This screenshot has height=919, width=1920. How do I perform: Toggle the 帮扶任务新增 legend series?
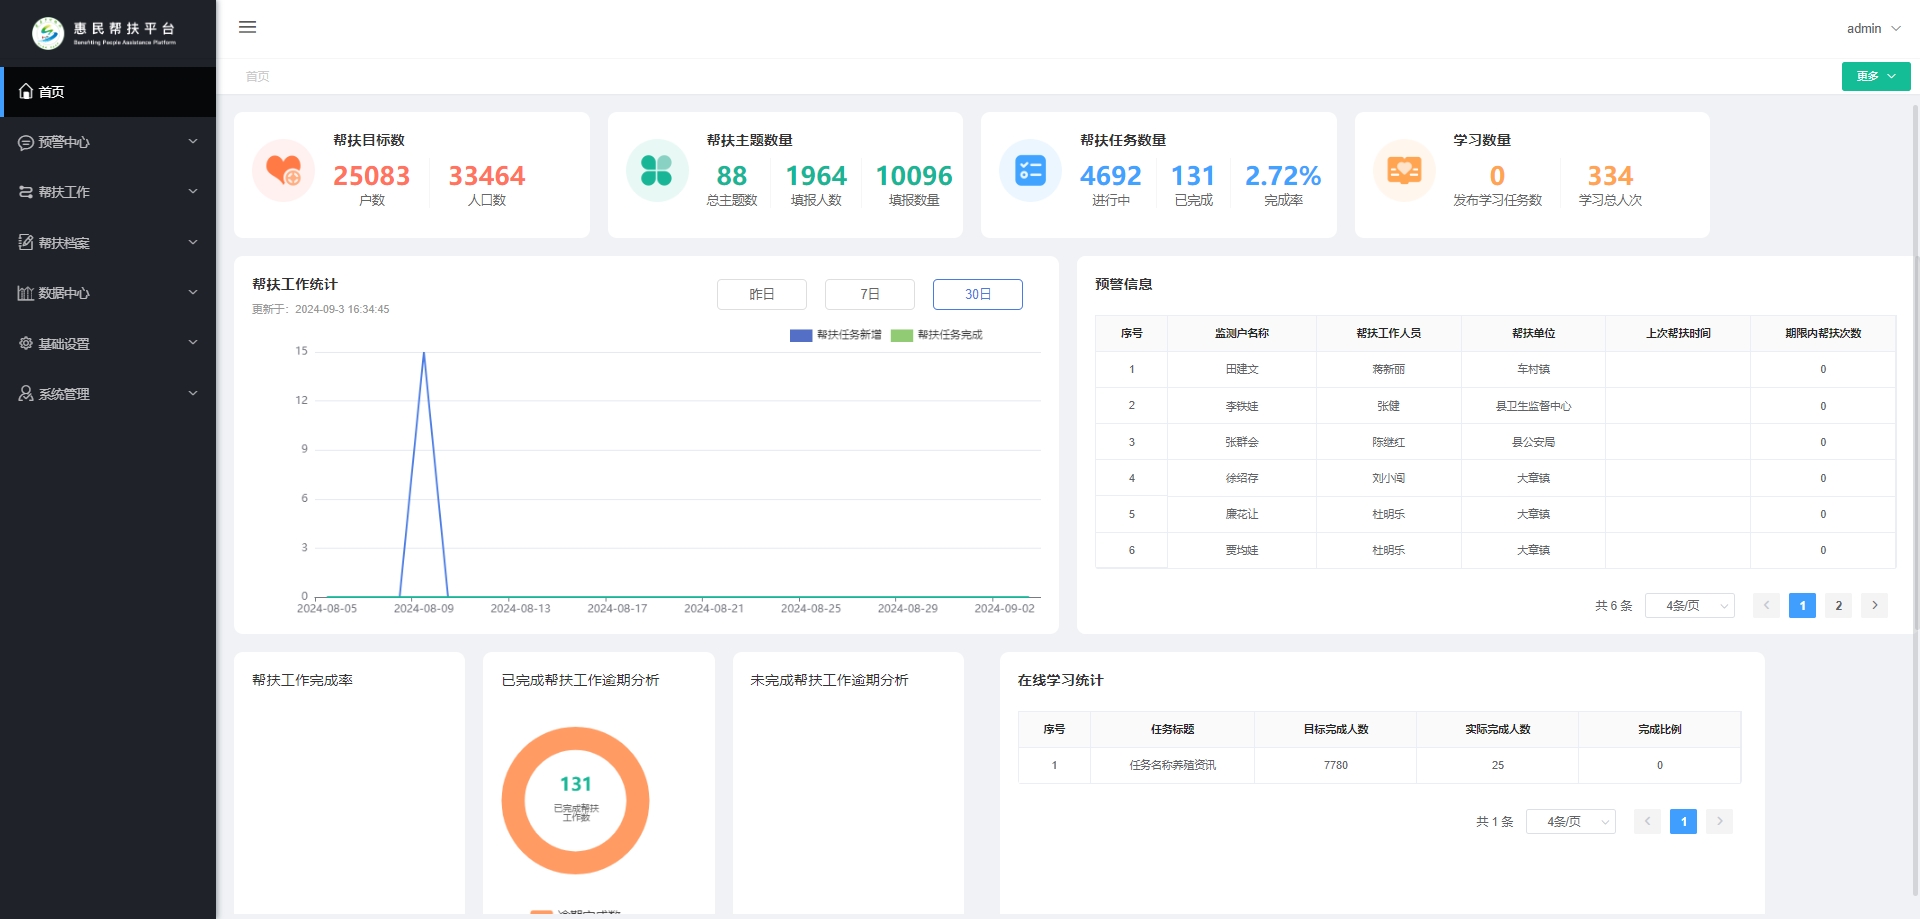click(836, 335)
